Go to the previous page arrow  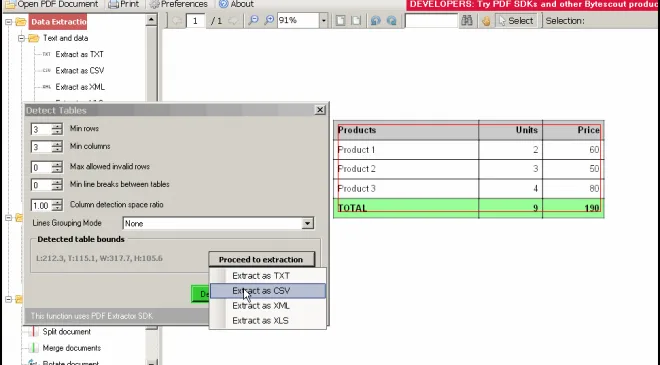[x=176, y=21]
